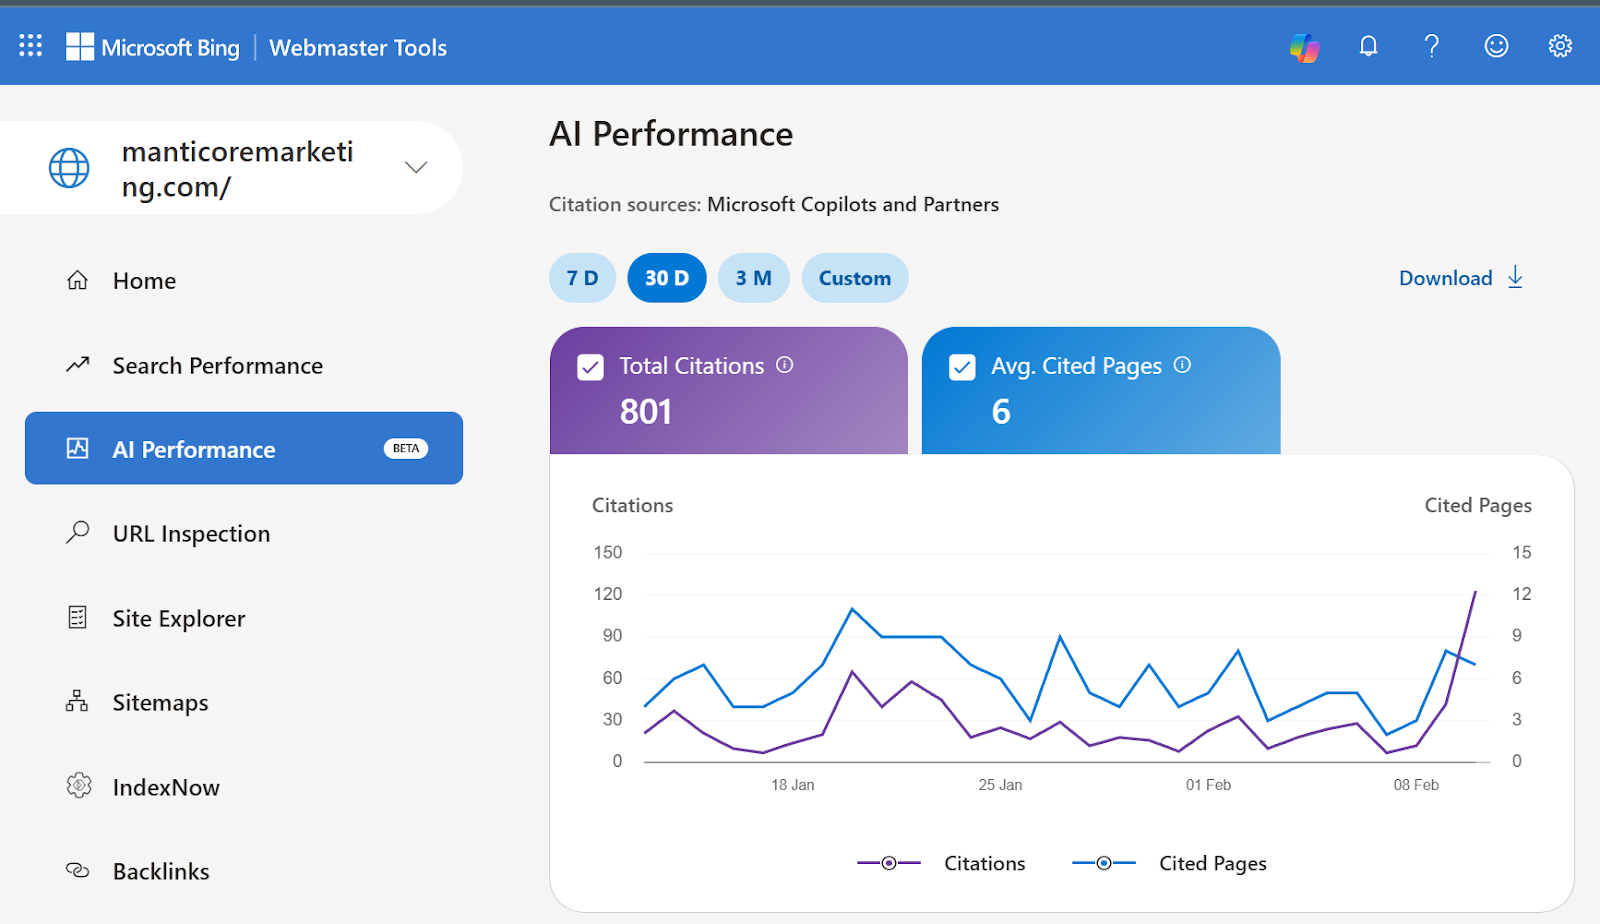Click the info icon next to Avg. Cited Pages

click(1182, 365)
